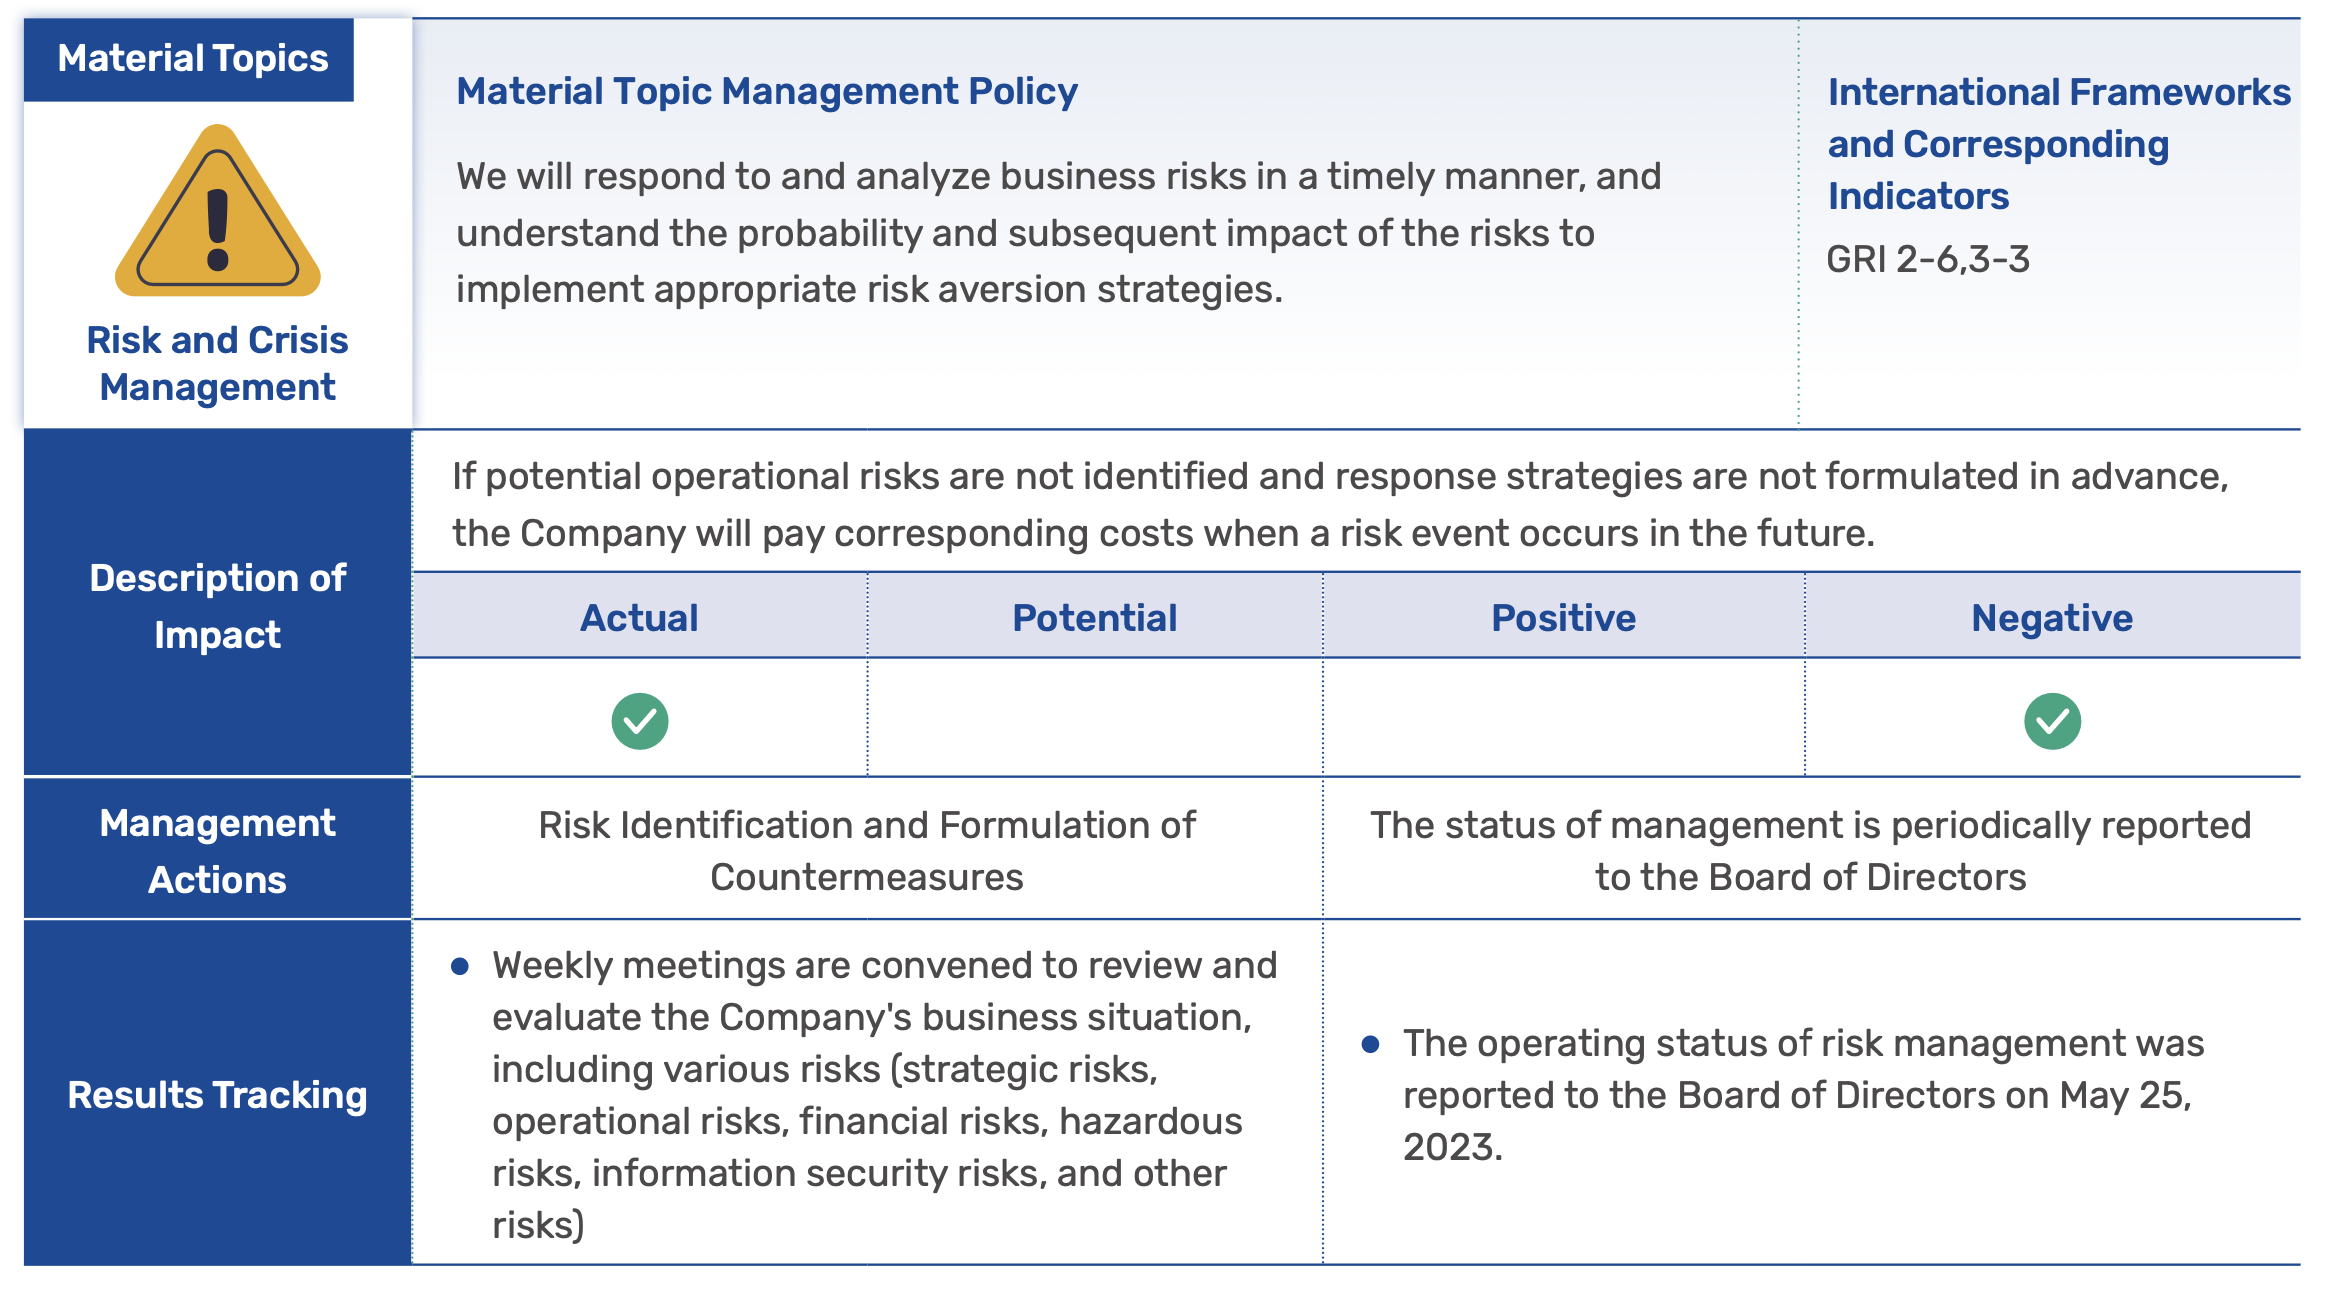2340x1300 pixels.
Task: Click the green checkmark under Negative
Action: (2052, 721)
